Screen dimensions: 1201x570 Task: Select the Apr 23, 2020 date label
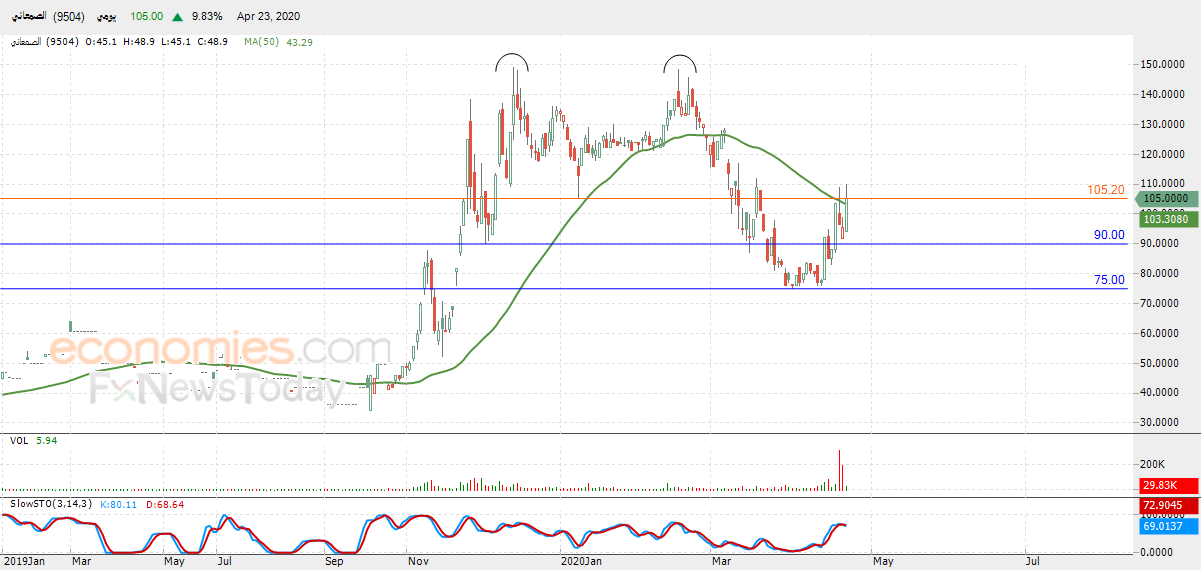pyautogui.click(x=267, y=17)
